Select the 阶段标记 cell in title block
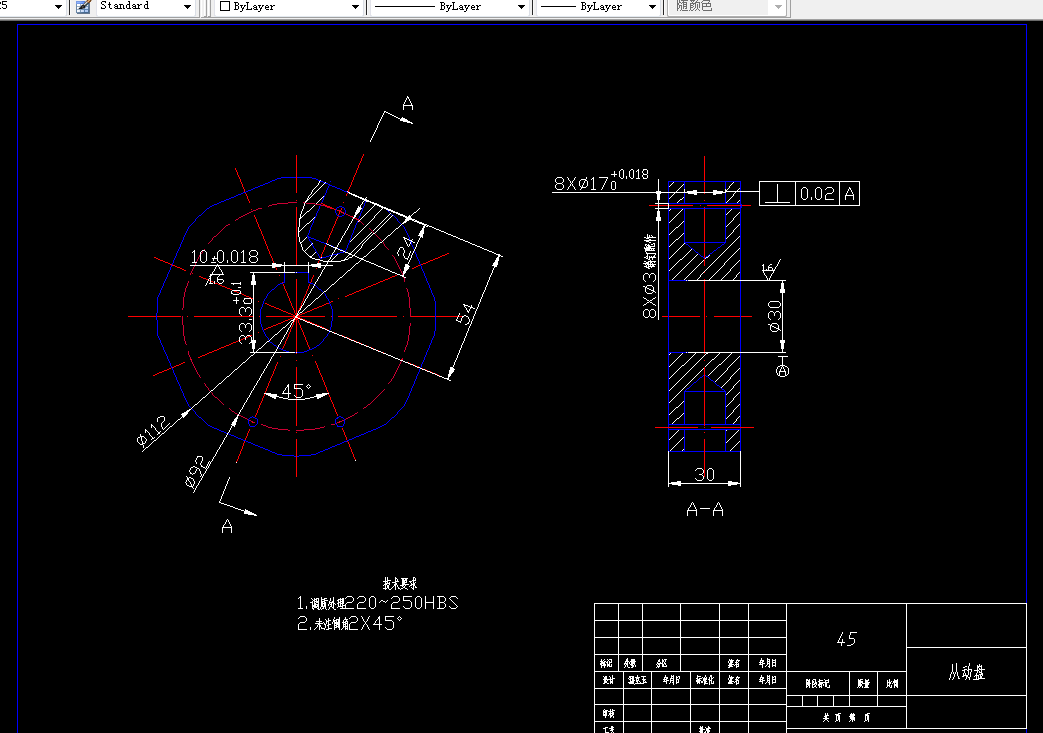 click(x=818, y=683)
